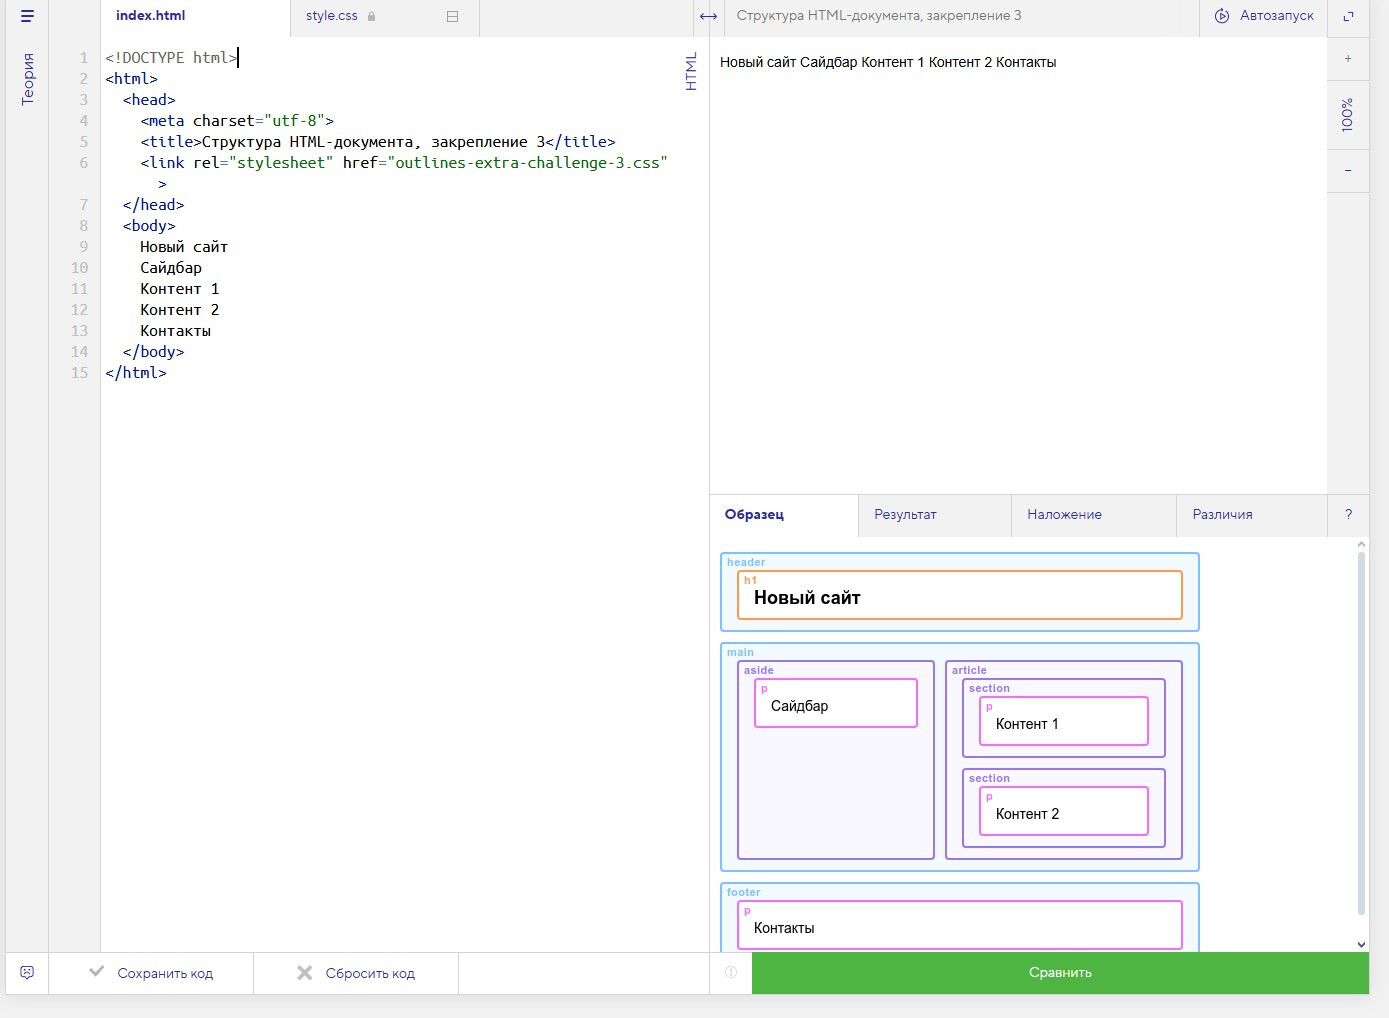Collapse the HTML editor via vertical label
Image resolution: width=1389 pixels, height=1018 pixels.
[x=691, y=72]
